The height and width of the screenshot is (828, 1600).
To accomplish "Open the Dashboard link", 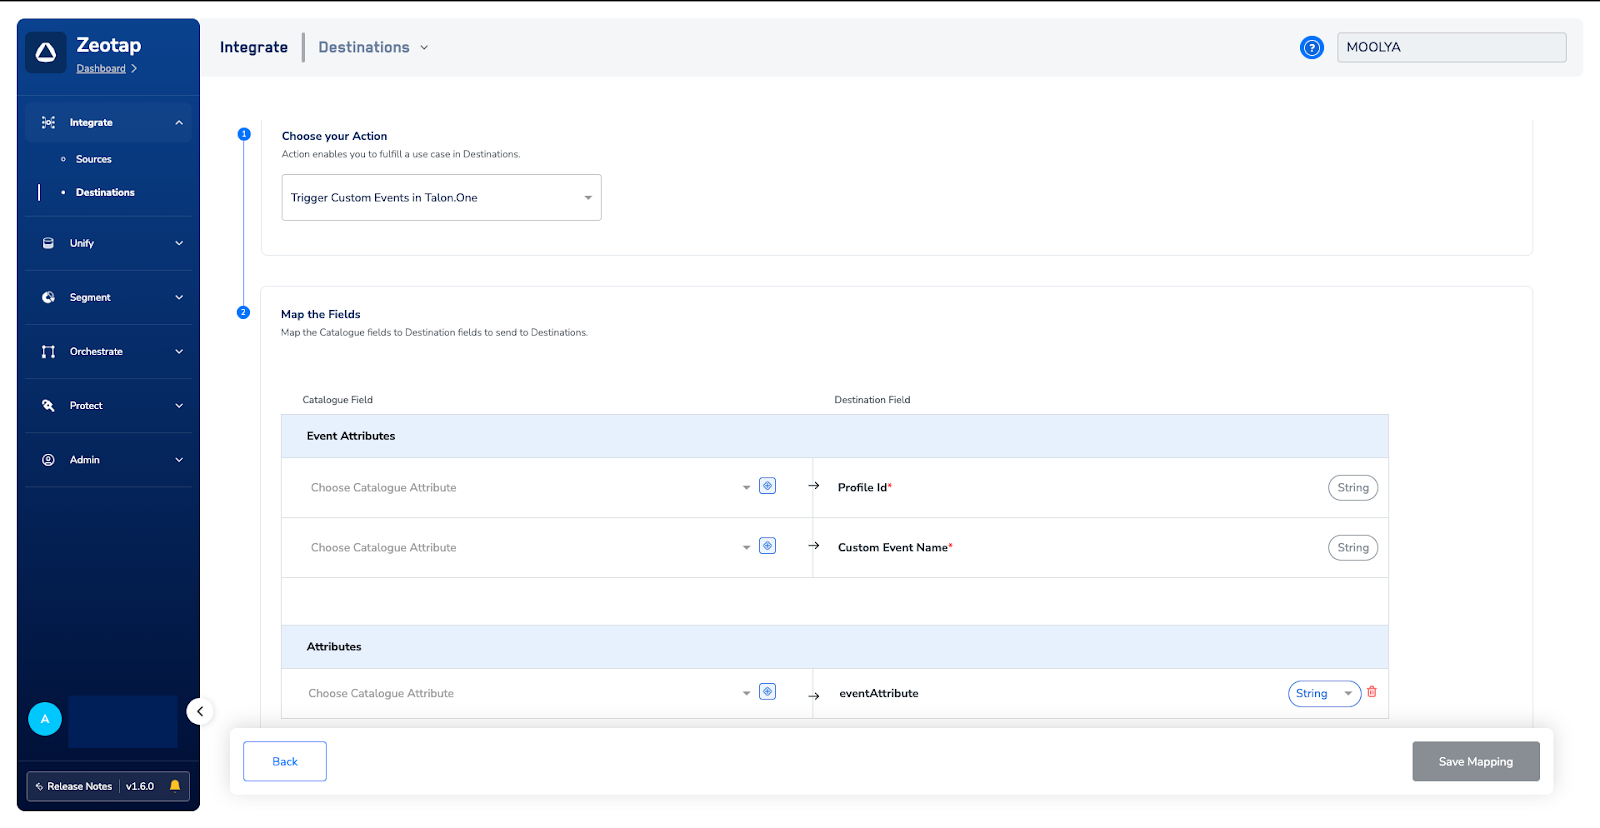I will tap(101, 69).
